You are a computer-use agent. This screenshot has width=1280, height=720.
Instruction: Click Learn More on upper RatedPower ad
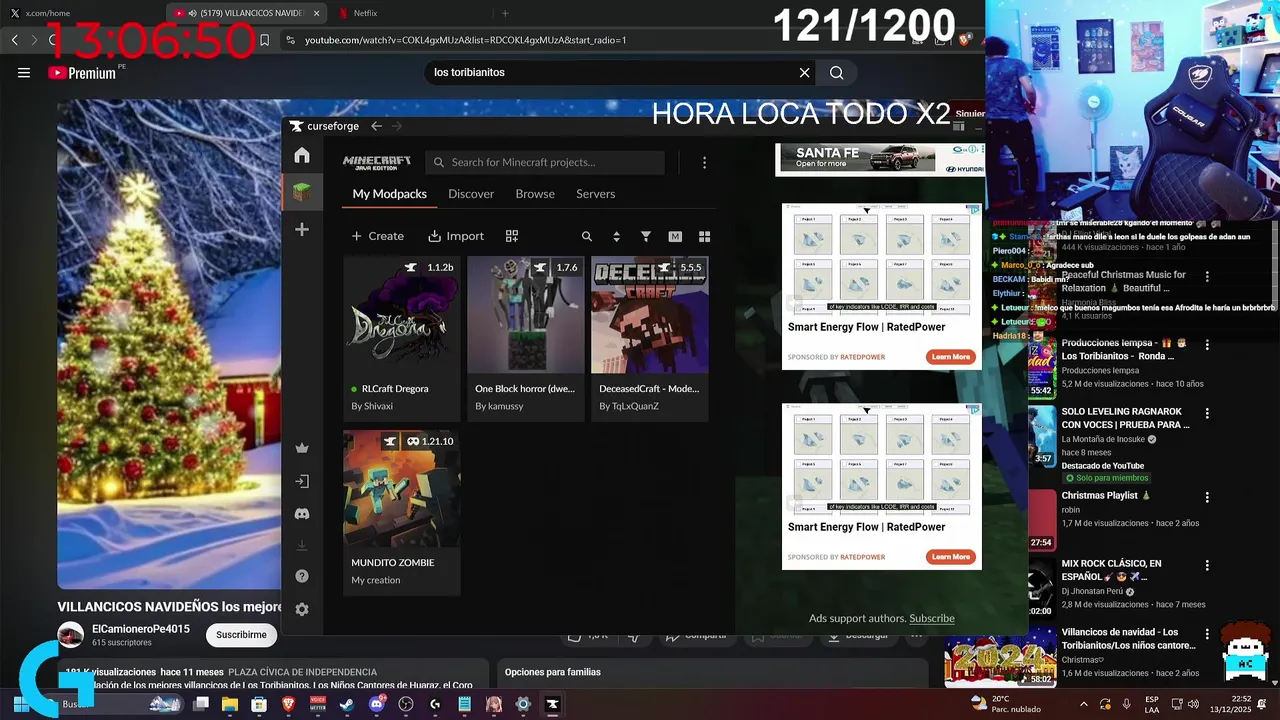[x=951, y=357]
